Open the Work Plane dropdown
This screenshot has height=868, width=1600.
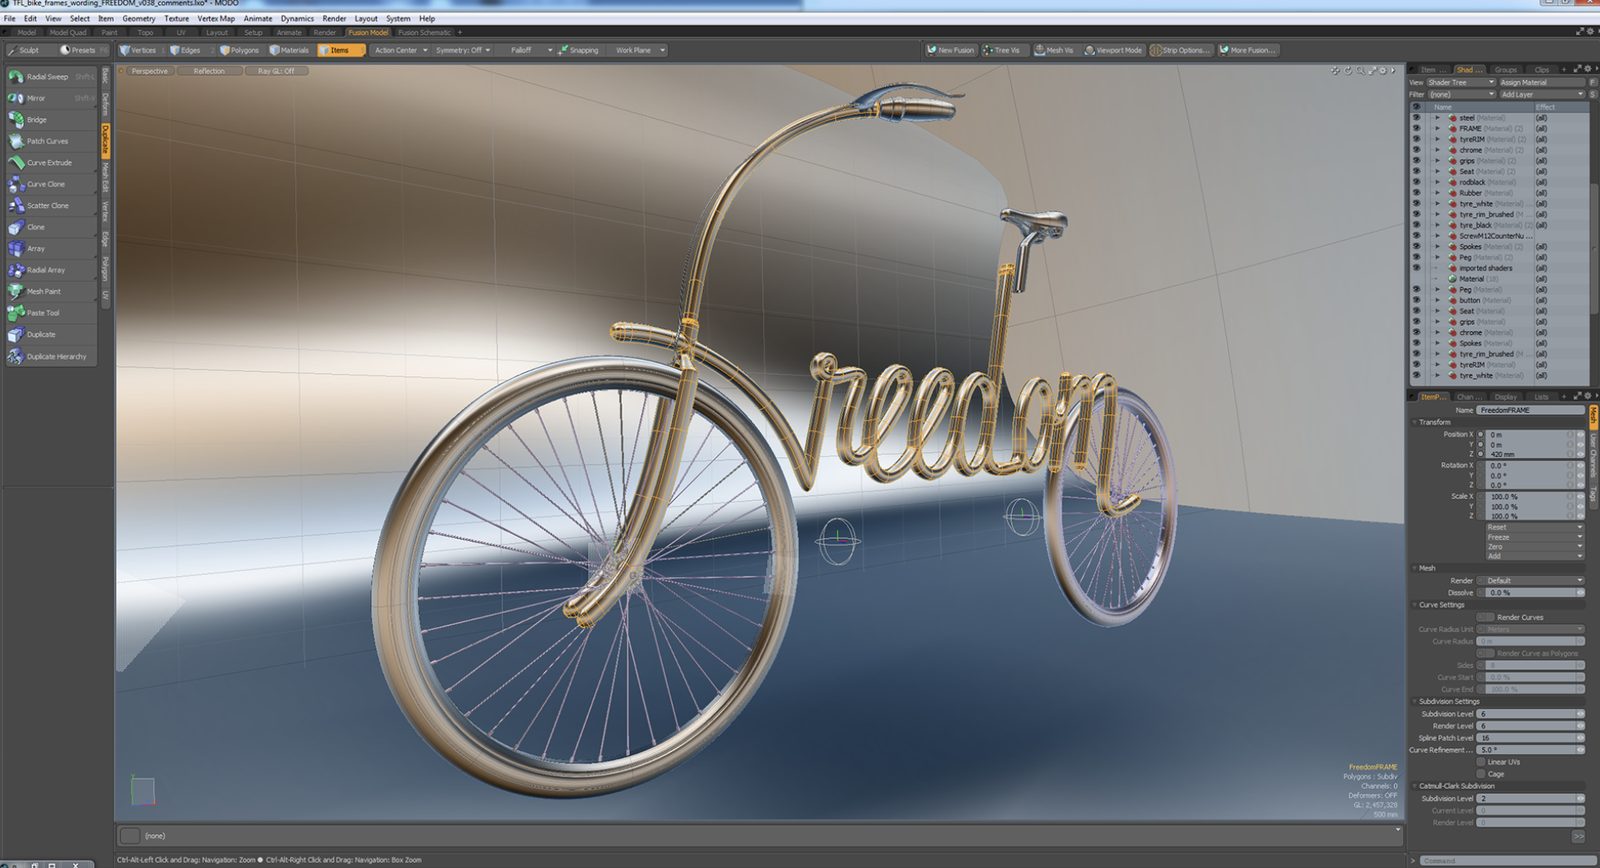coord(639,50)
